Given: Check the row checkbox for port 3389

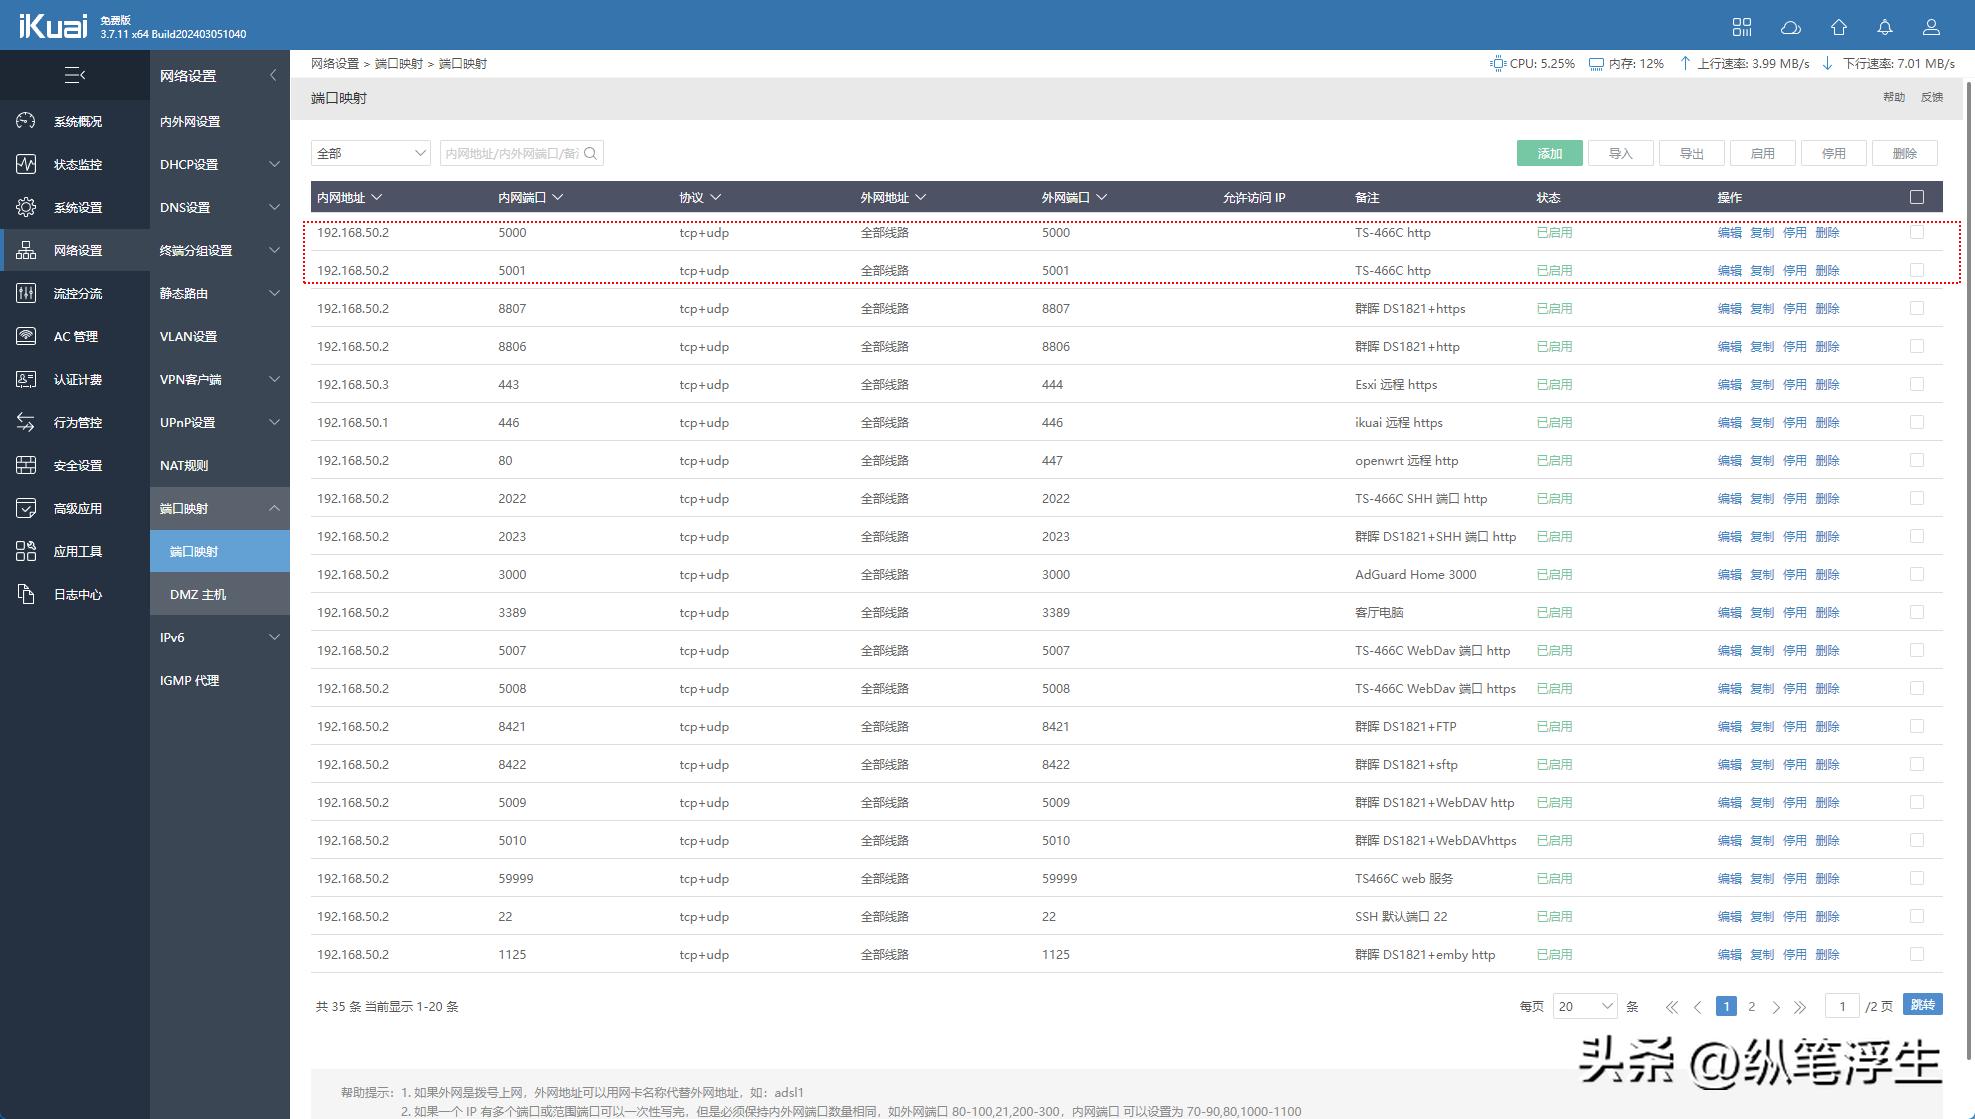Looking at the screenshot, I should pos(1916,612).
